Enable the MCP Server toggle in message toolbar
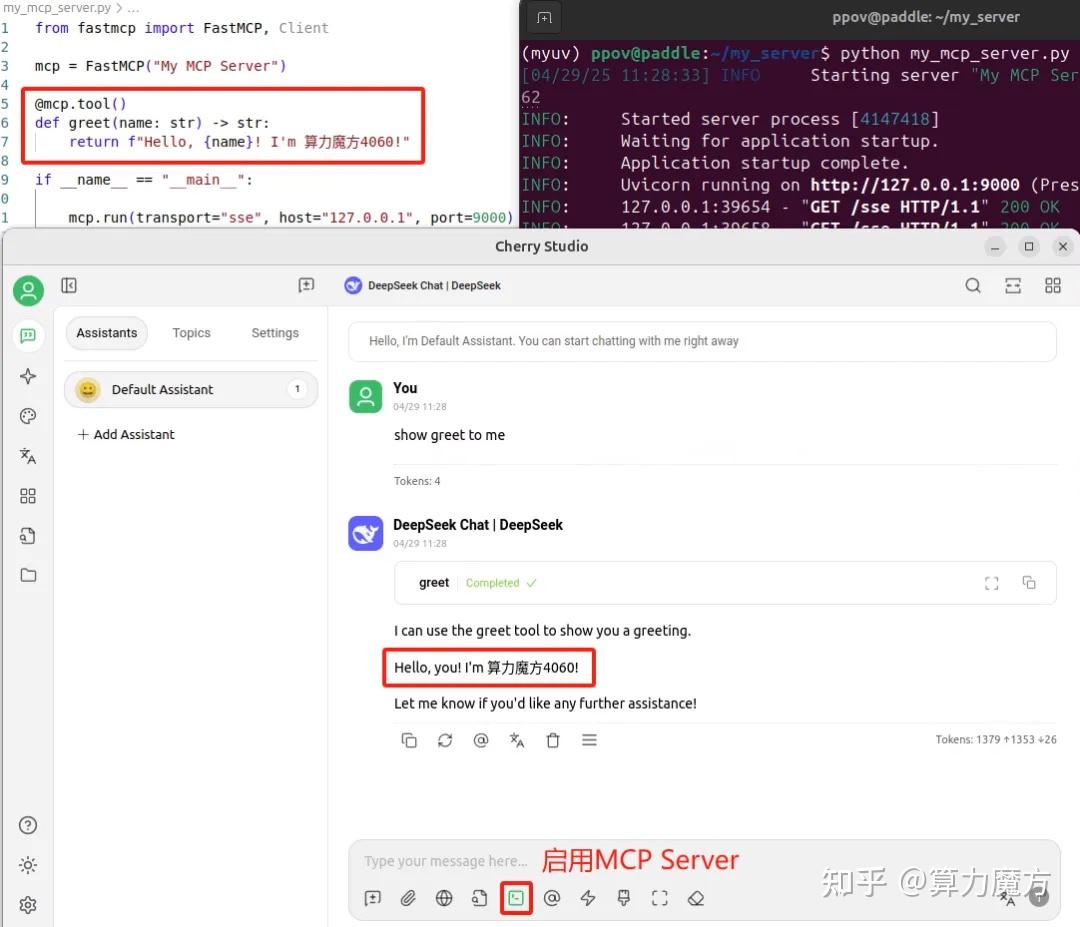Viewport: 1080px width, 927px height. 516,897
